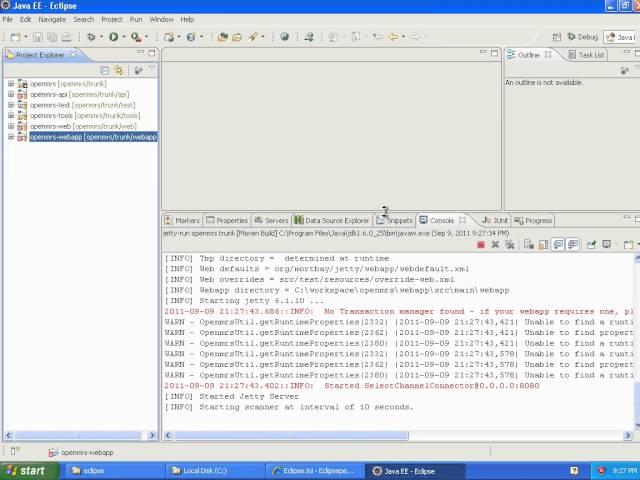The image size is (640, 480).
Task: Click the Open Type toolbar icon
Action: pos(222,37)
